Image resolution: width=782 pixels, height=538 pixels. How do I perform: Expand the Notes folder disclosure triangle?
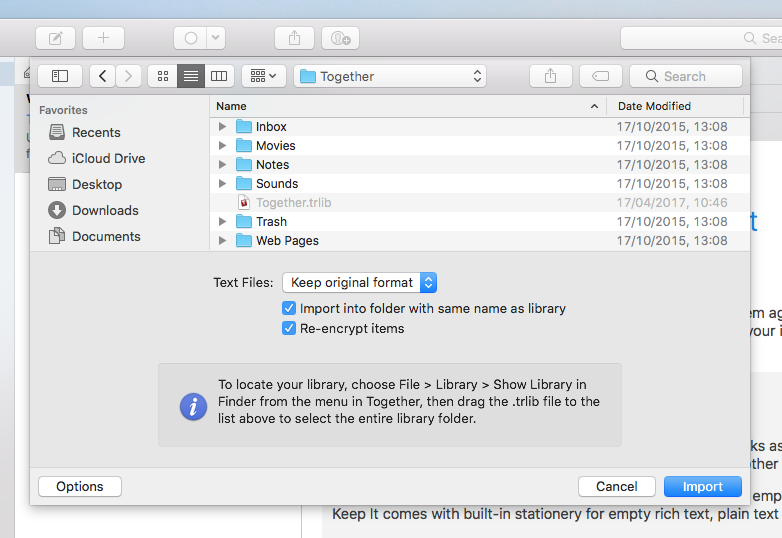(x=222, y=165)
